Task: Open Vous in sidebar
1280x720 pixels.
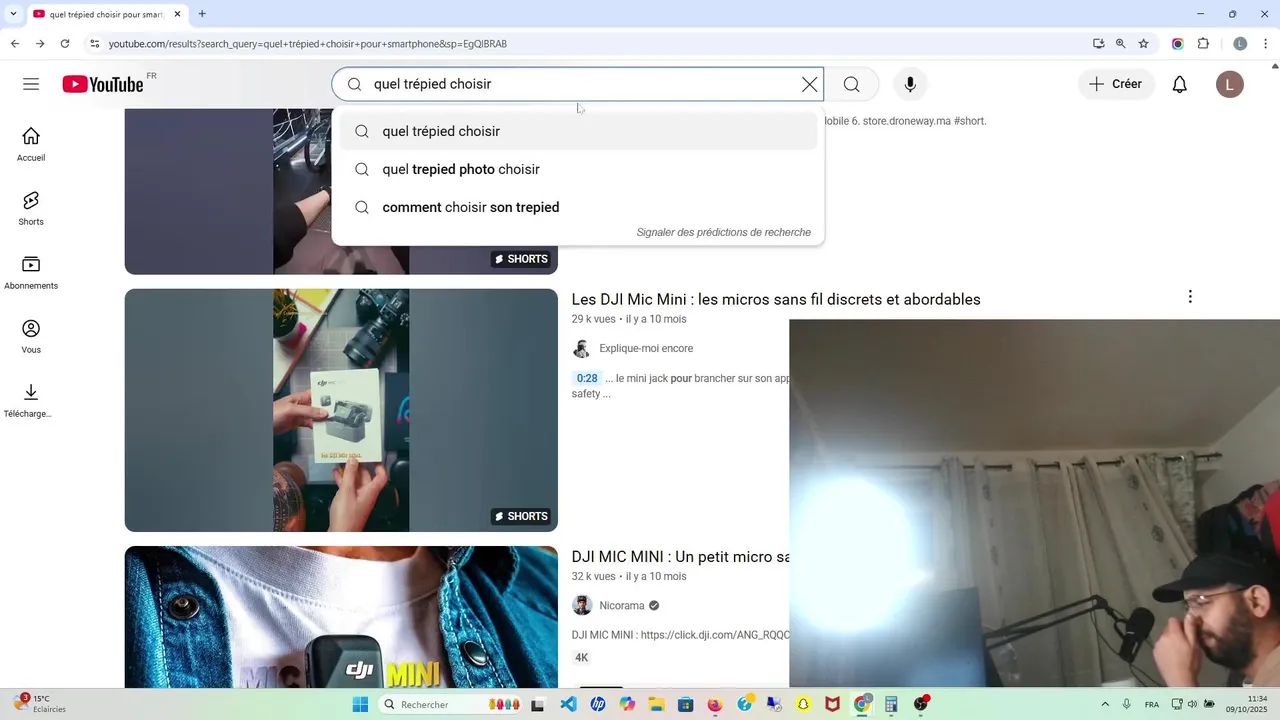Action: pyautogui.click(x=31, y=336)
